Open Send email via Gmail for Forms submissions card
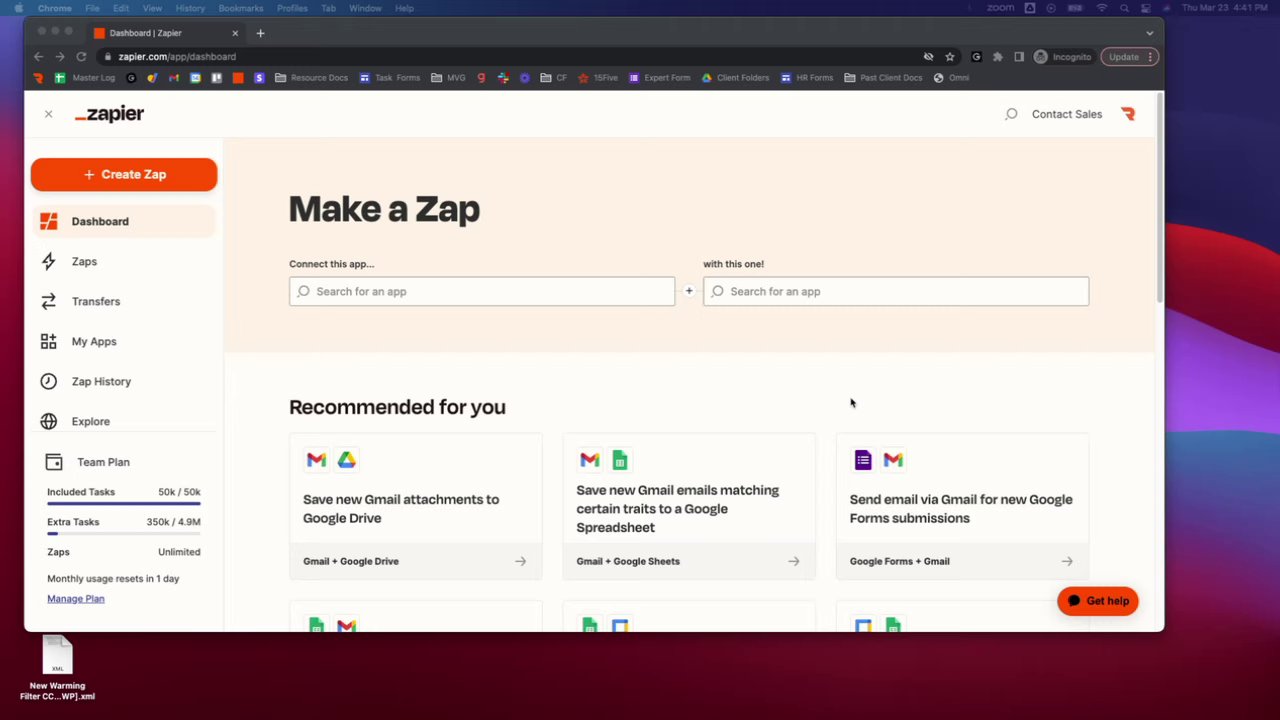Image resolution: width=1280 pixels, height=720 pixels. point(962,506)
